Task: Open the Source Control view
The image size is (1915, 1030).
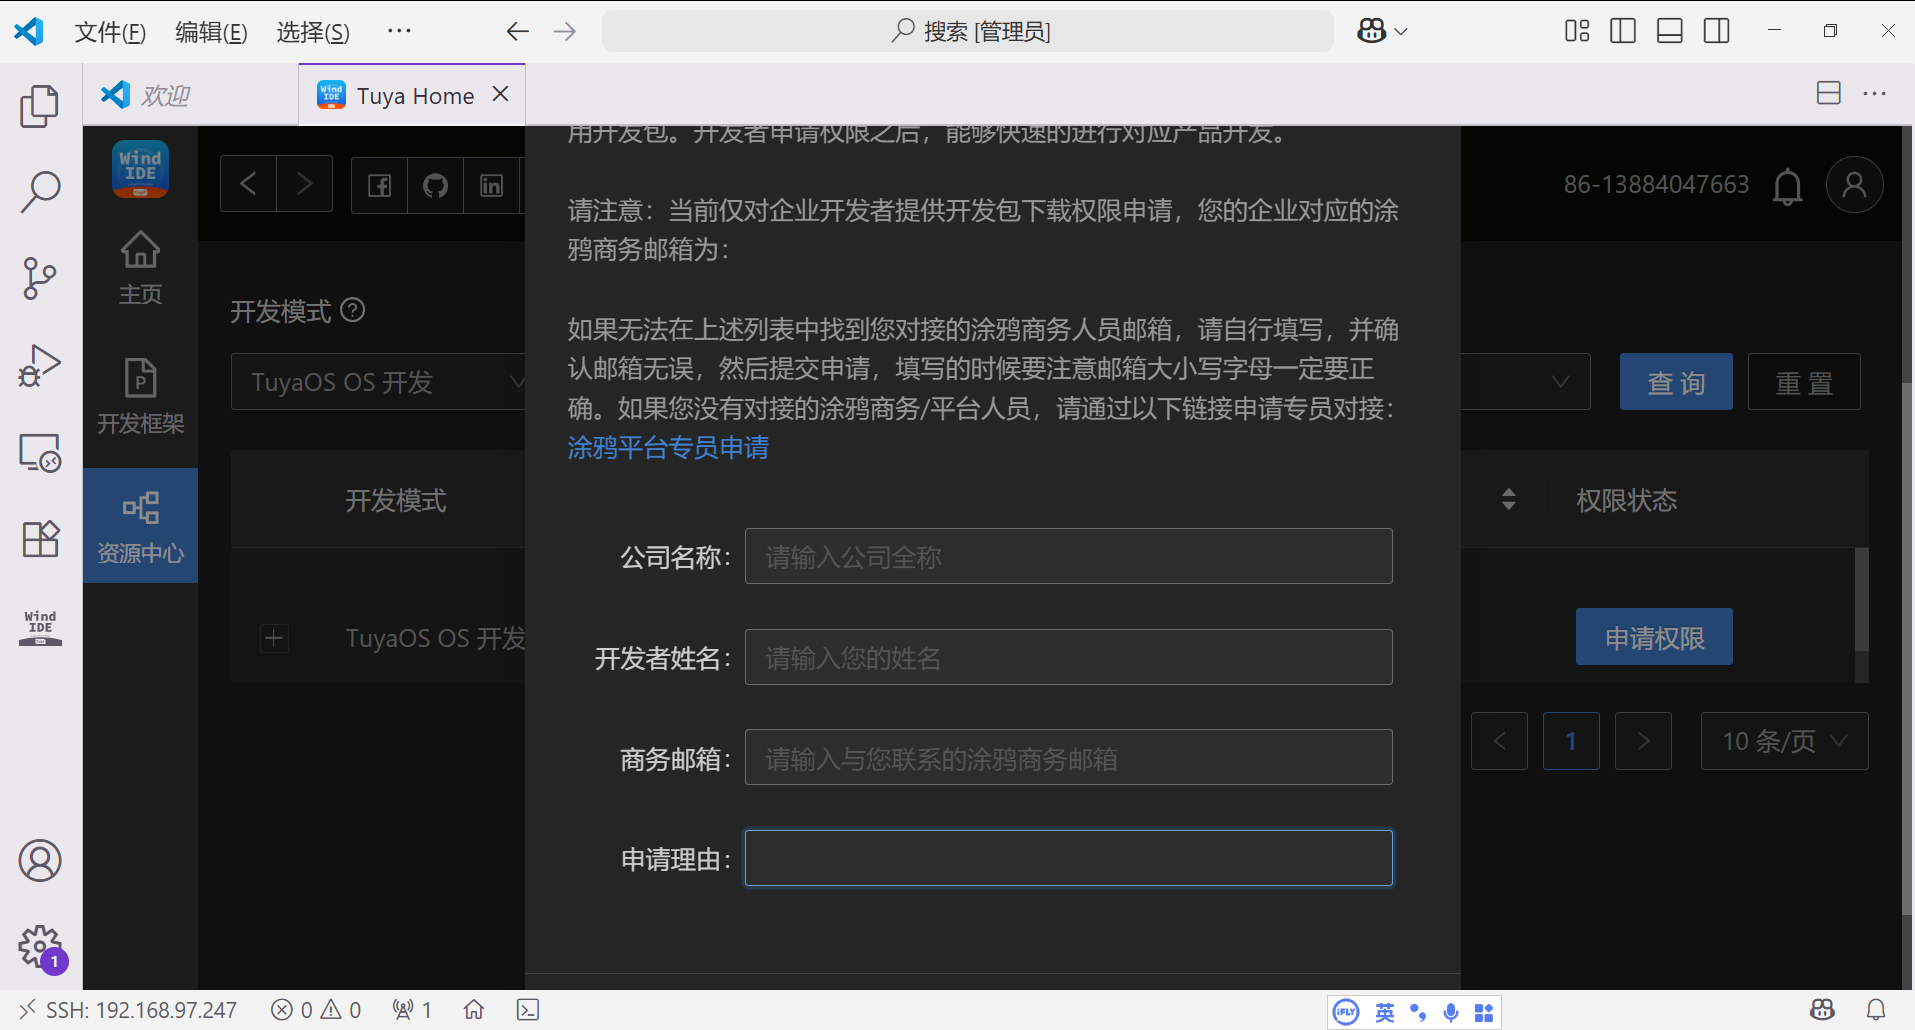Action: click(40, 278)
